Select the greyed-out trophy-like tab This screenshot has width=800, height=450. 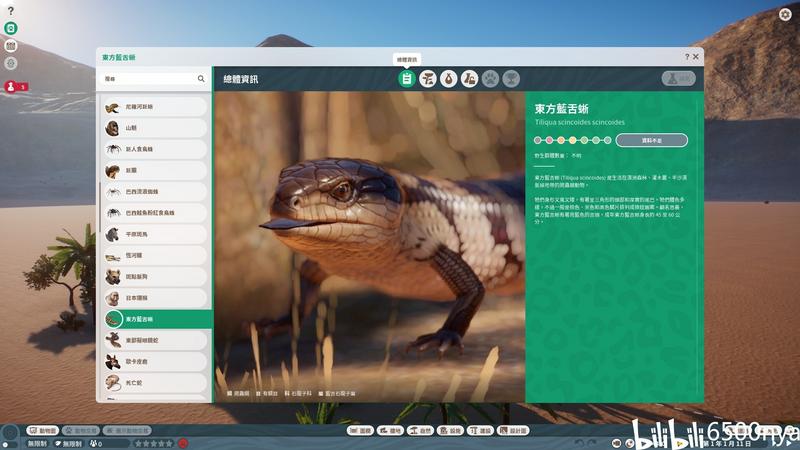coord(511,79)
